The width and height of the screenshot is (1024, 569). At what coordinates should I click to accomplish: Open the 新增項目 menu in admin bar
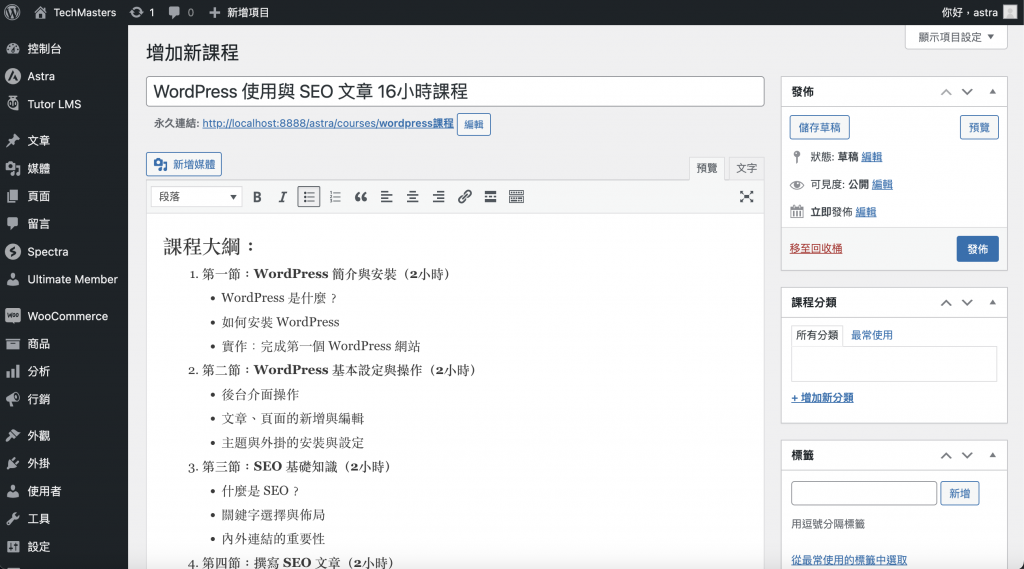(239, 12)
